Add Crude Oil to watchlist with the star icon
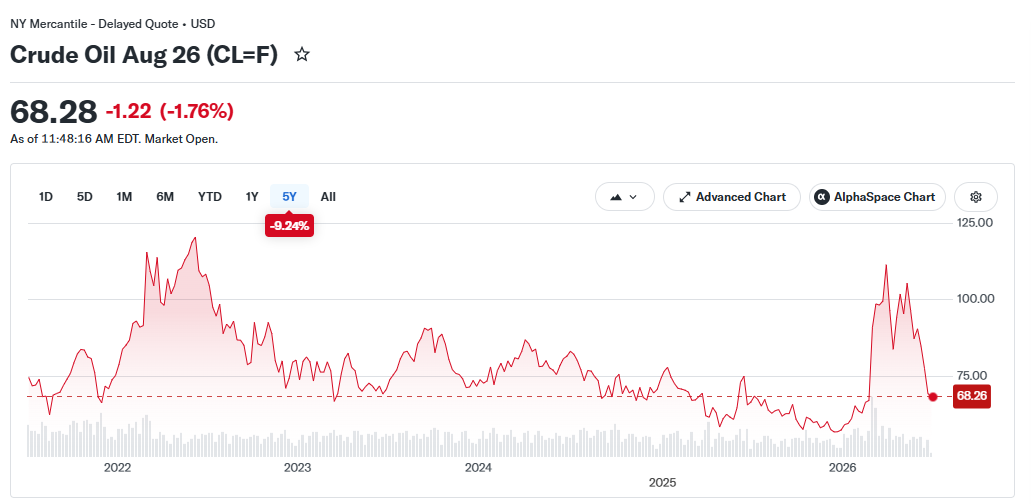Image resolution: width=1031 pixels, height=504 pixels. coord(302,55)
